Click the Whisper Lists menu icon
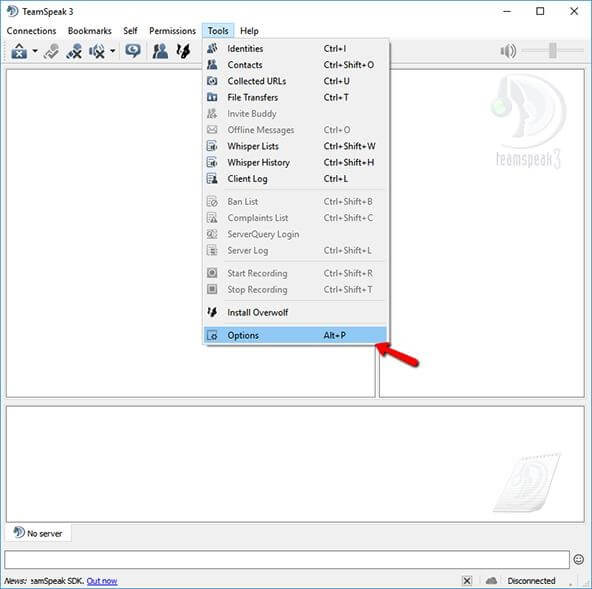The height and width of the screenshot is (589, 592). pos(212,146)
